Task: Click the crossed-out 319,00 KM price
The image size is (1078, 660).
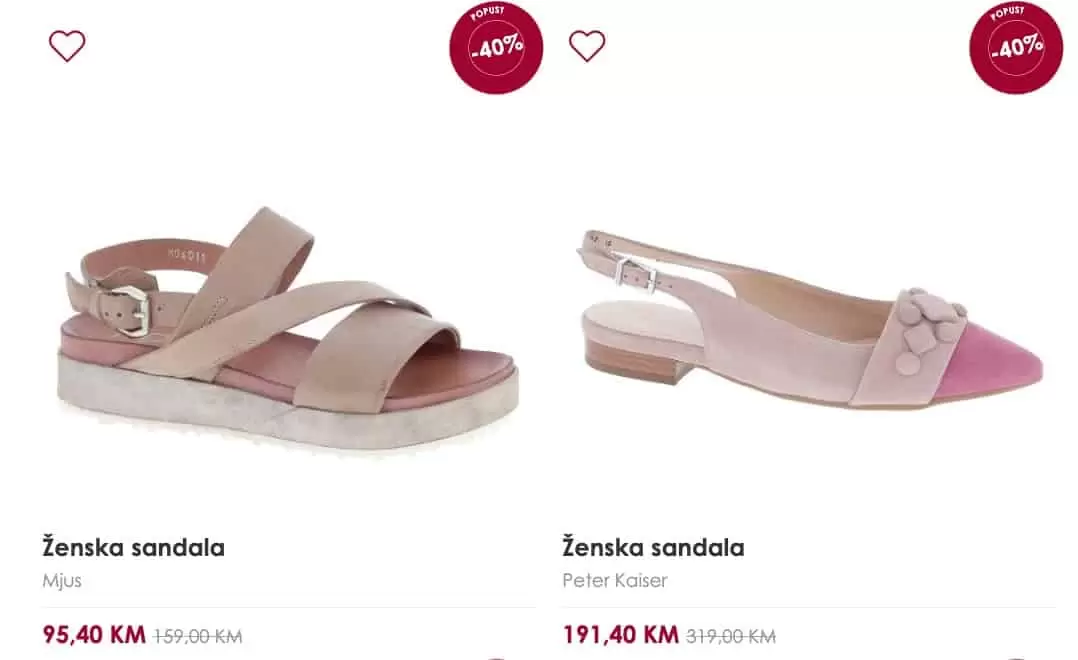Action: coord(730,634)
